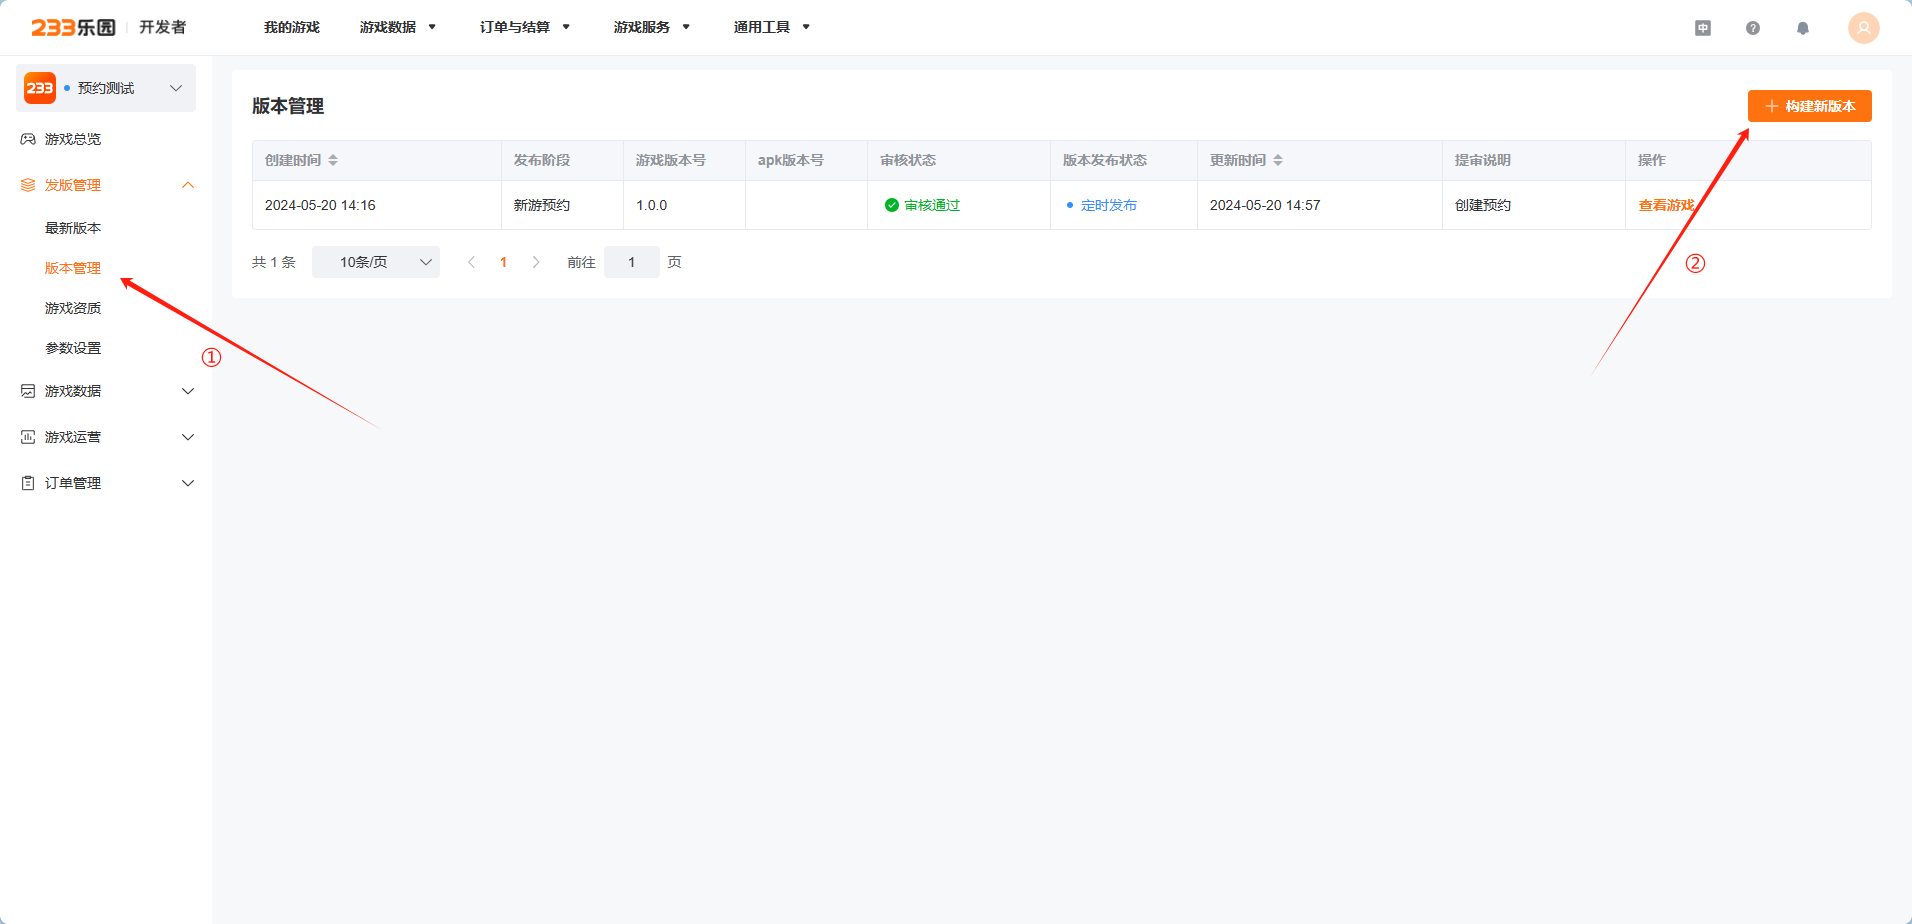Expand the 游戏数据 sidebar section
Viewport: 1912px width, 924px height.
188,391
